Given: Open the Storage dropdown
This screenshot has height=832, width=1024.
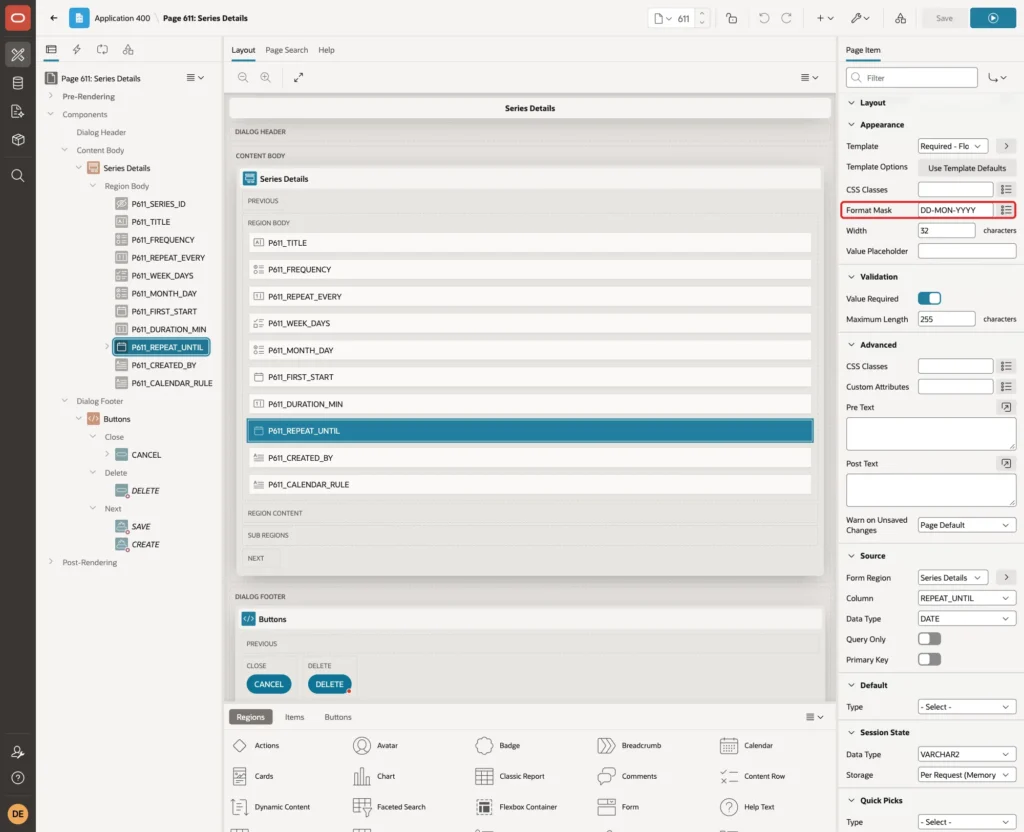Looking at the screenshot, I should tap(967, 775).
